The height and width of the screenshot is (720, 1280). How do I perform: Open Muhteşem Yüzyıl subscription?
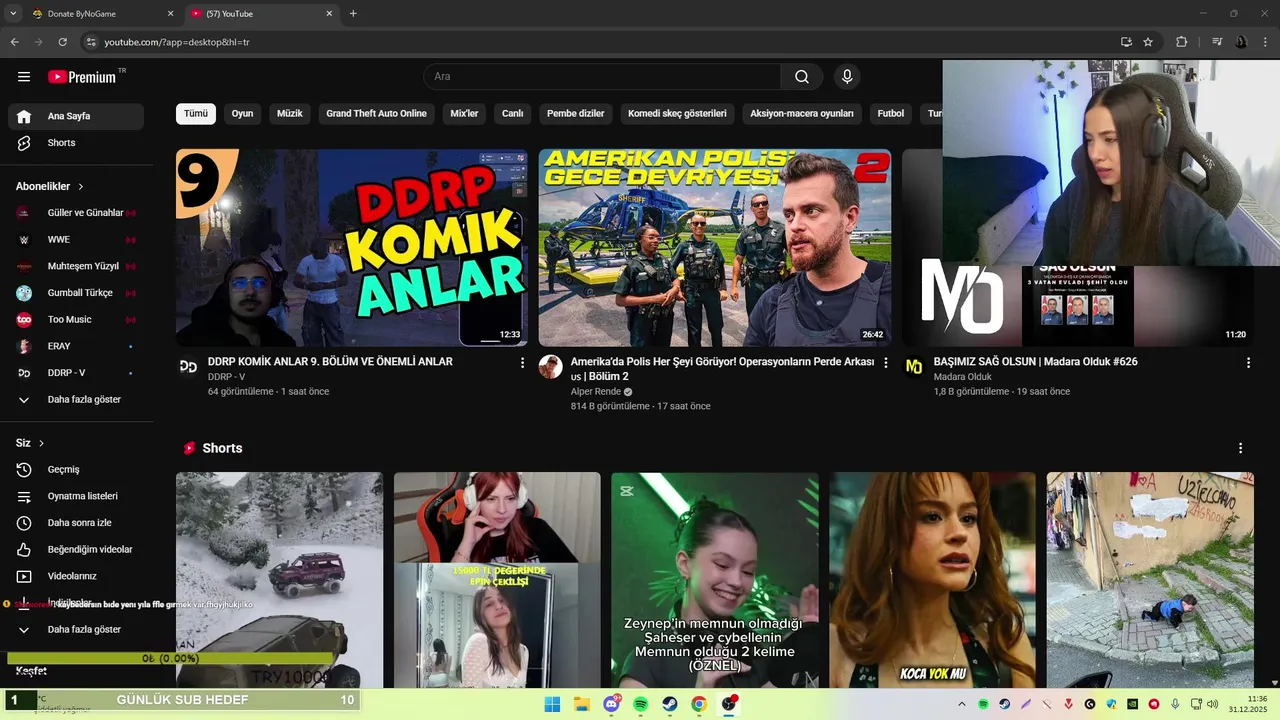pyautogui.click(x=76, y=267)
